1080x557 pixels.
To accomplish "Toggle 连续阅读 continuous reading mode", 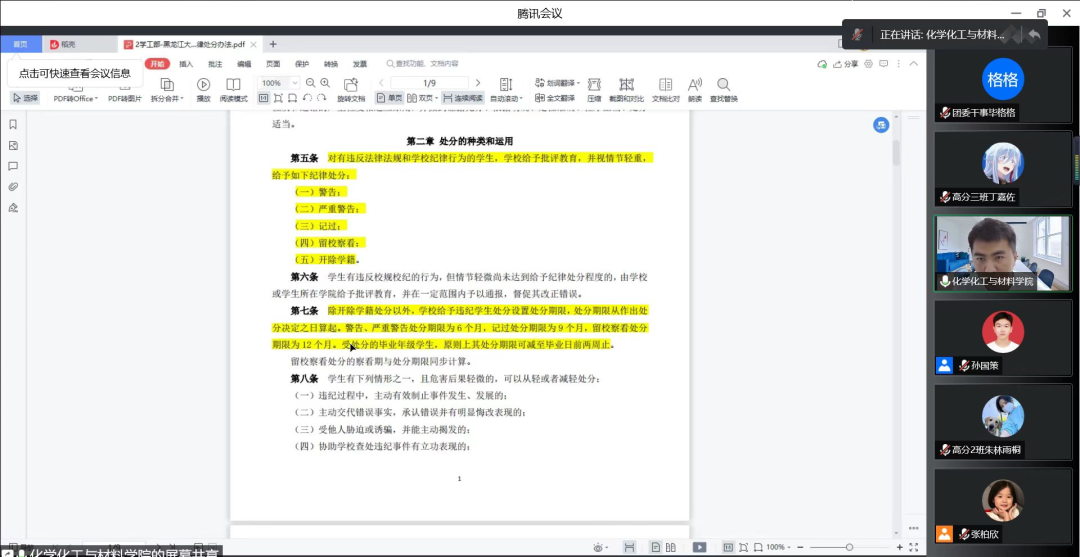I will tap(463, 98).
